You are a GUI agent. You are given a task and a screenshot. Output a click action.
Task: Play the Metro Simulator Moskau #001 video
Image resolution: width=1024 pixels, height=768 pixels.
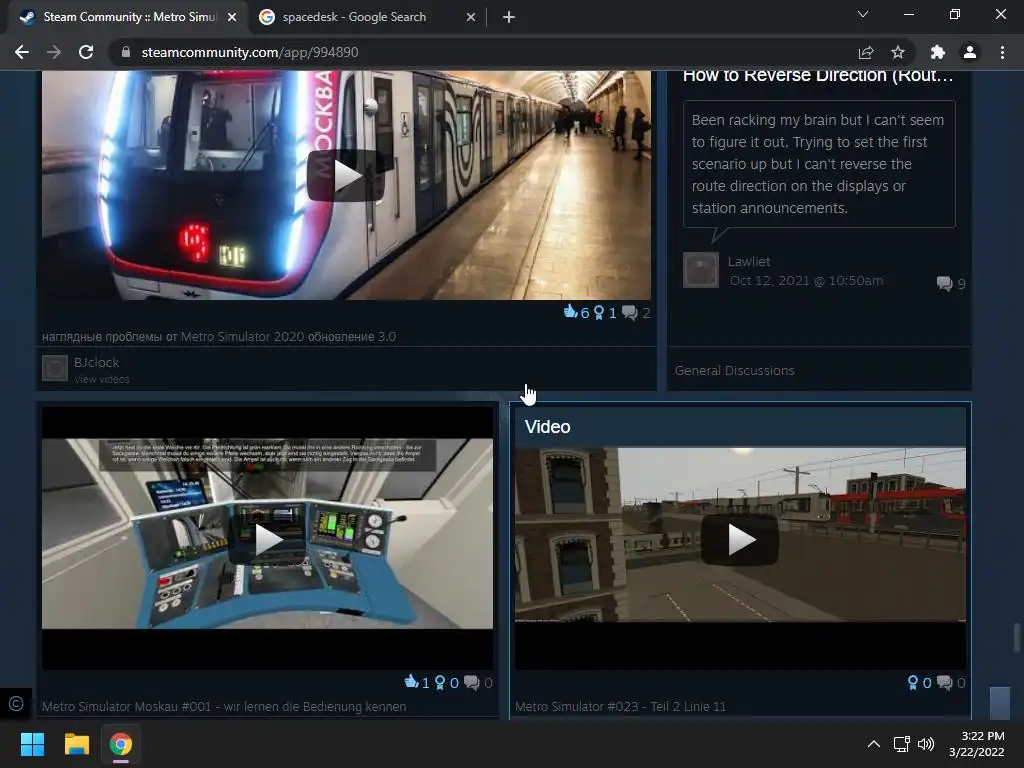click(267, 539)
